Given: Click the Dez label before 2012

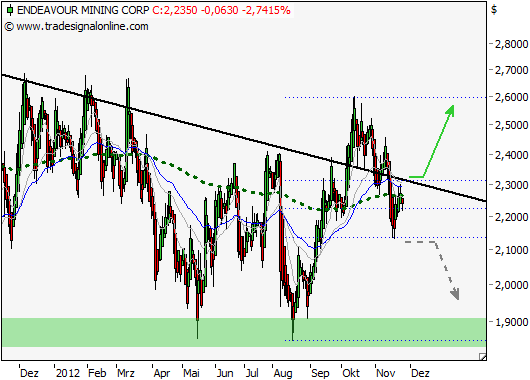Looking at the screenshot, I should (x=29, y=373).
